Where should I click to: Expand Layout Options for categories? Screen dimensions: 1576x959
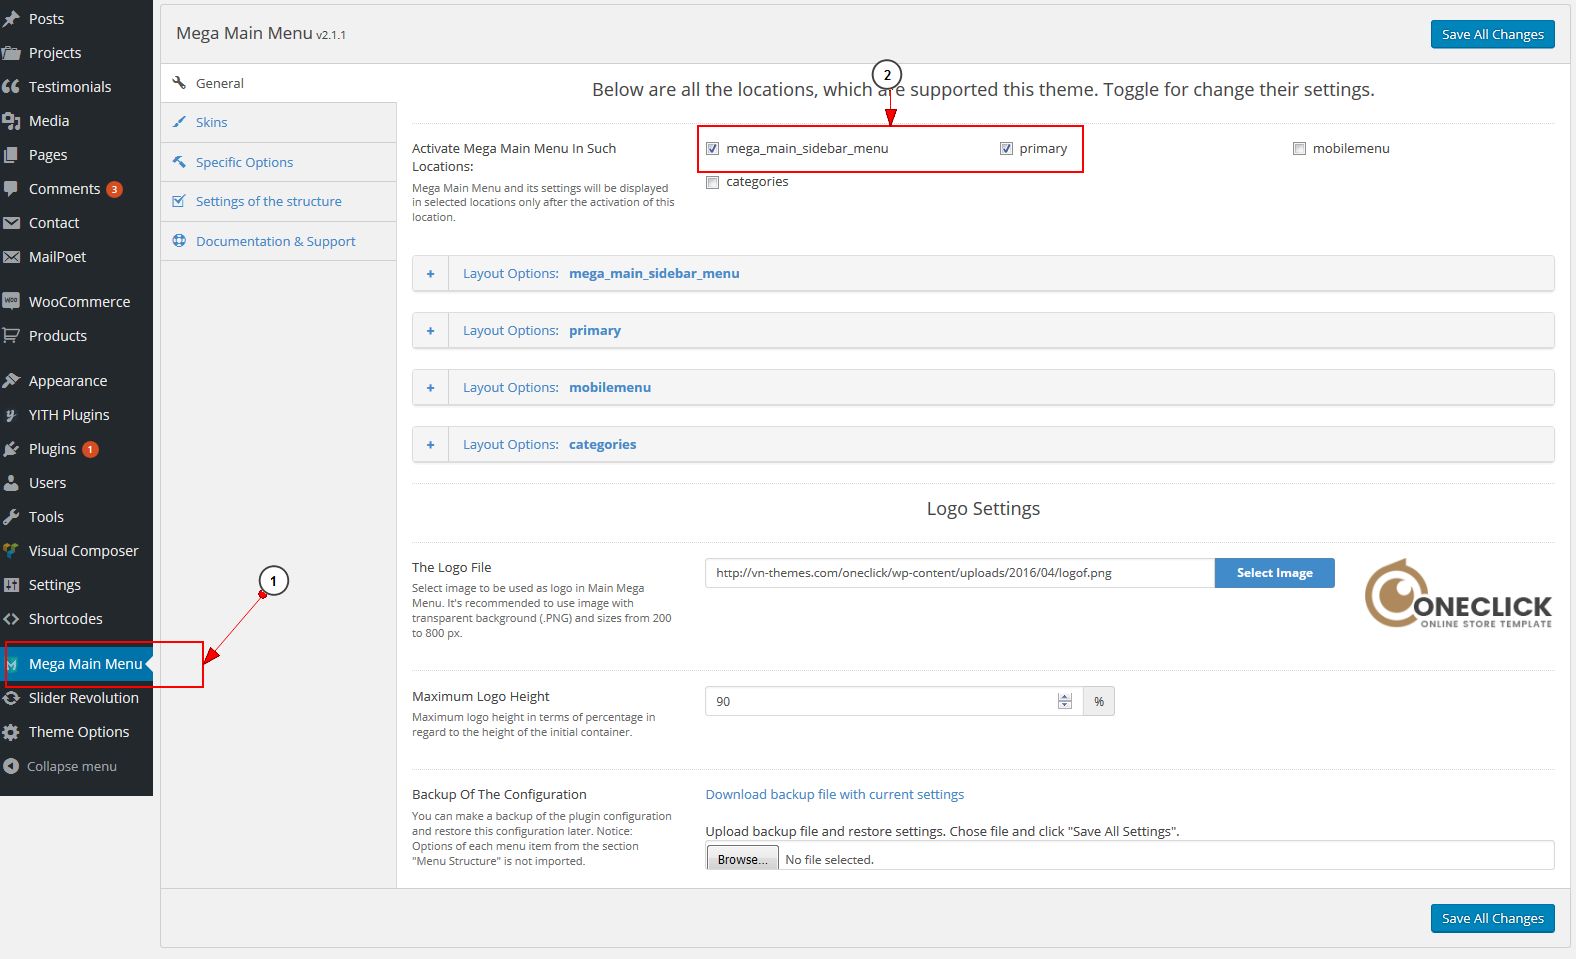431,444
